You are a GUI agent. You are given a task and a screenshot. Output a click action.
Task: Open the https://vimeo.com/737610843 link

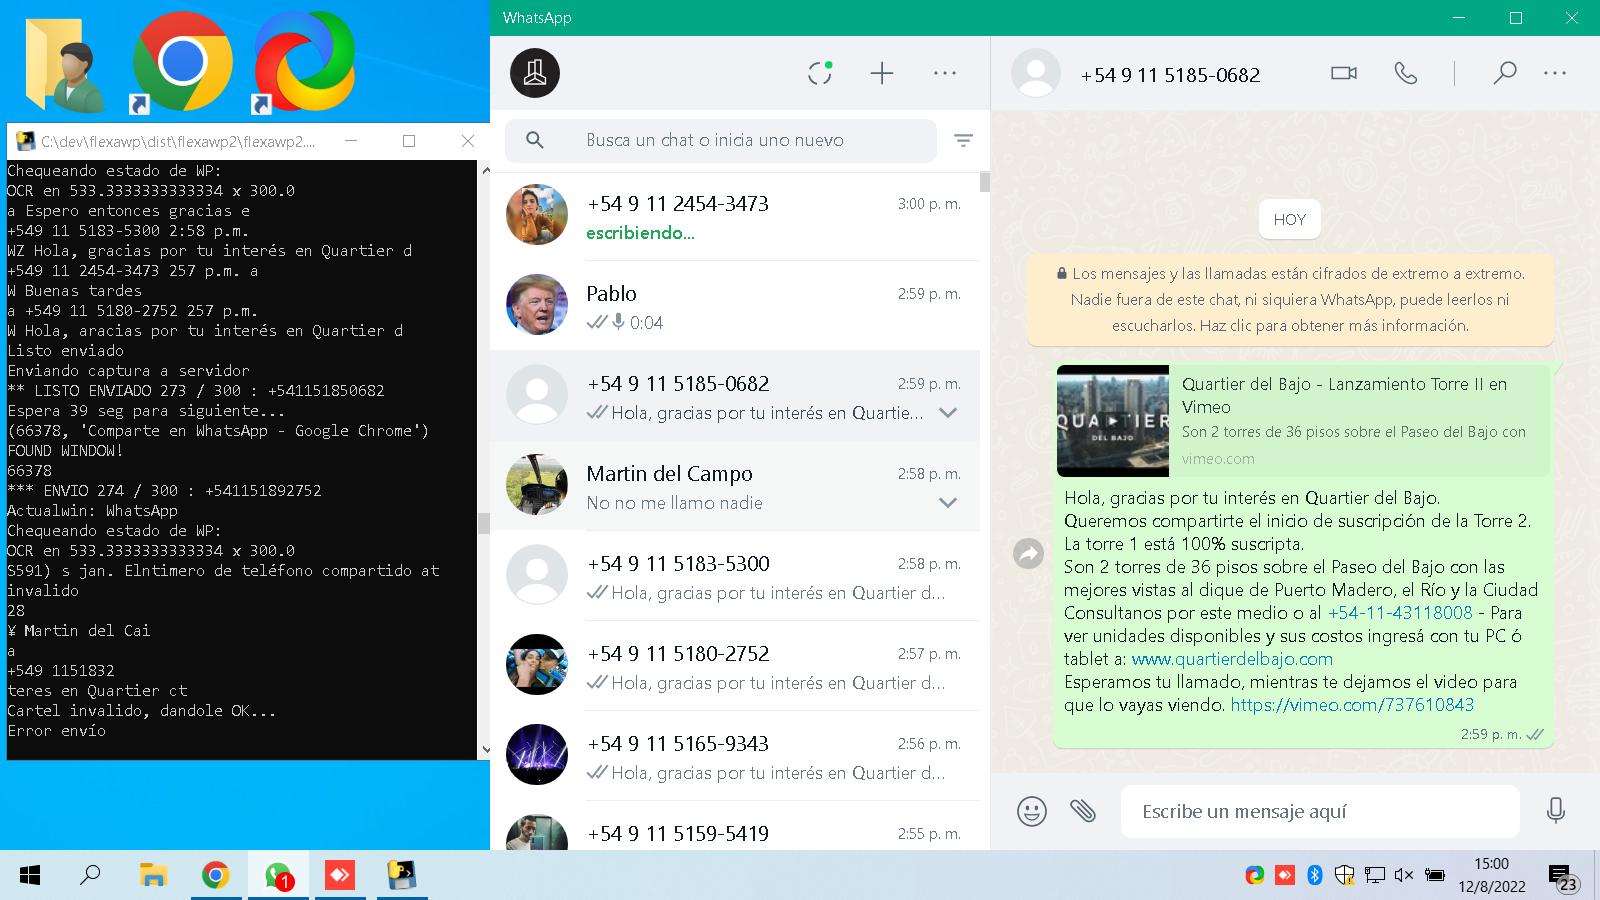tap(1352, 705)
